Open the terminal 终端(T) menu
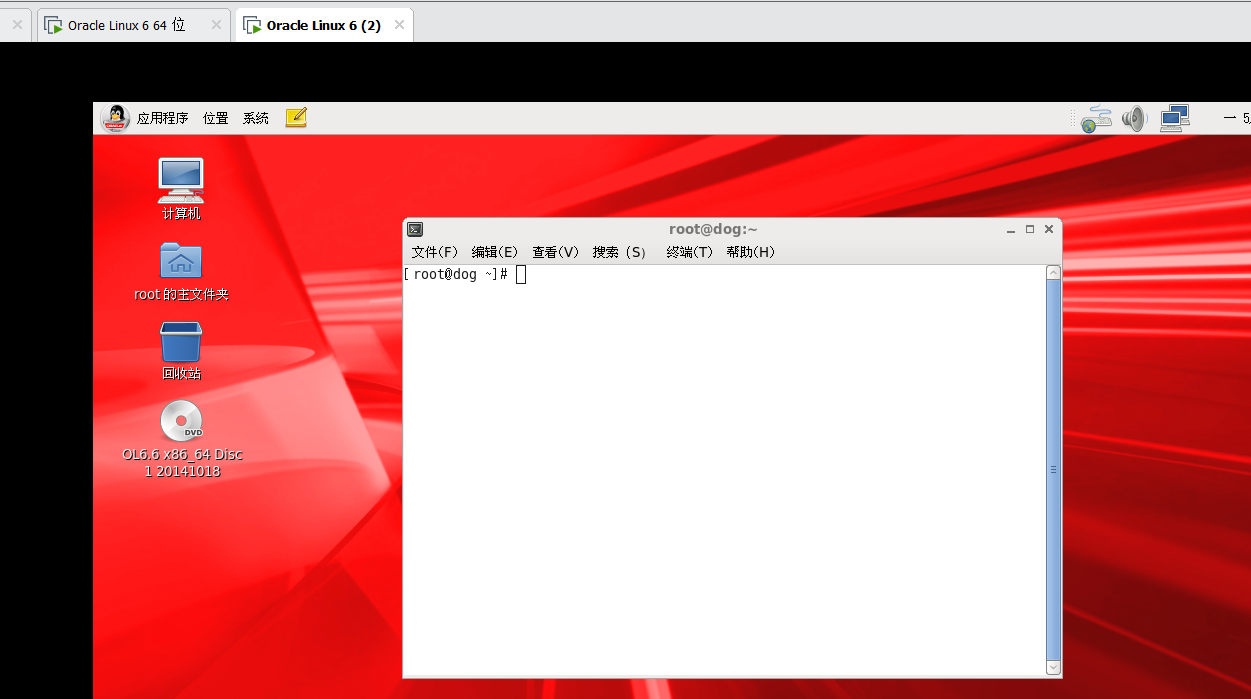This screenshot has width=1251, height=699. click(690, 252)
